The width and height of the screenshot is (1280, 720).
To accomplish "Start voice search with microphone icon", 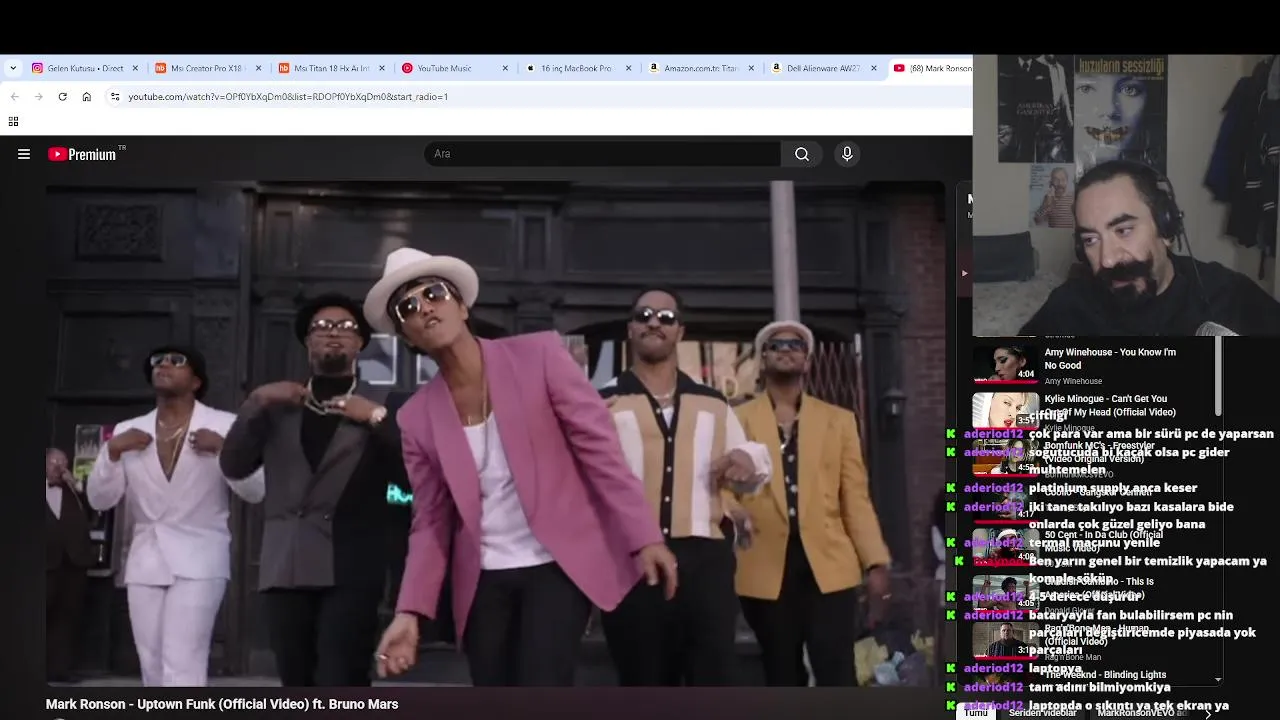I will 847,154.
